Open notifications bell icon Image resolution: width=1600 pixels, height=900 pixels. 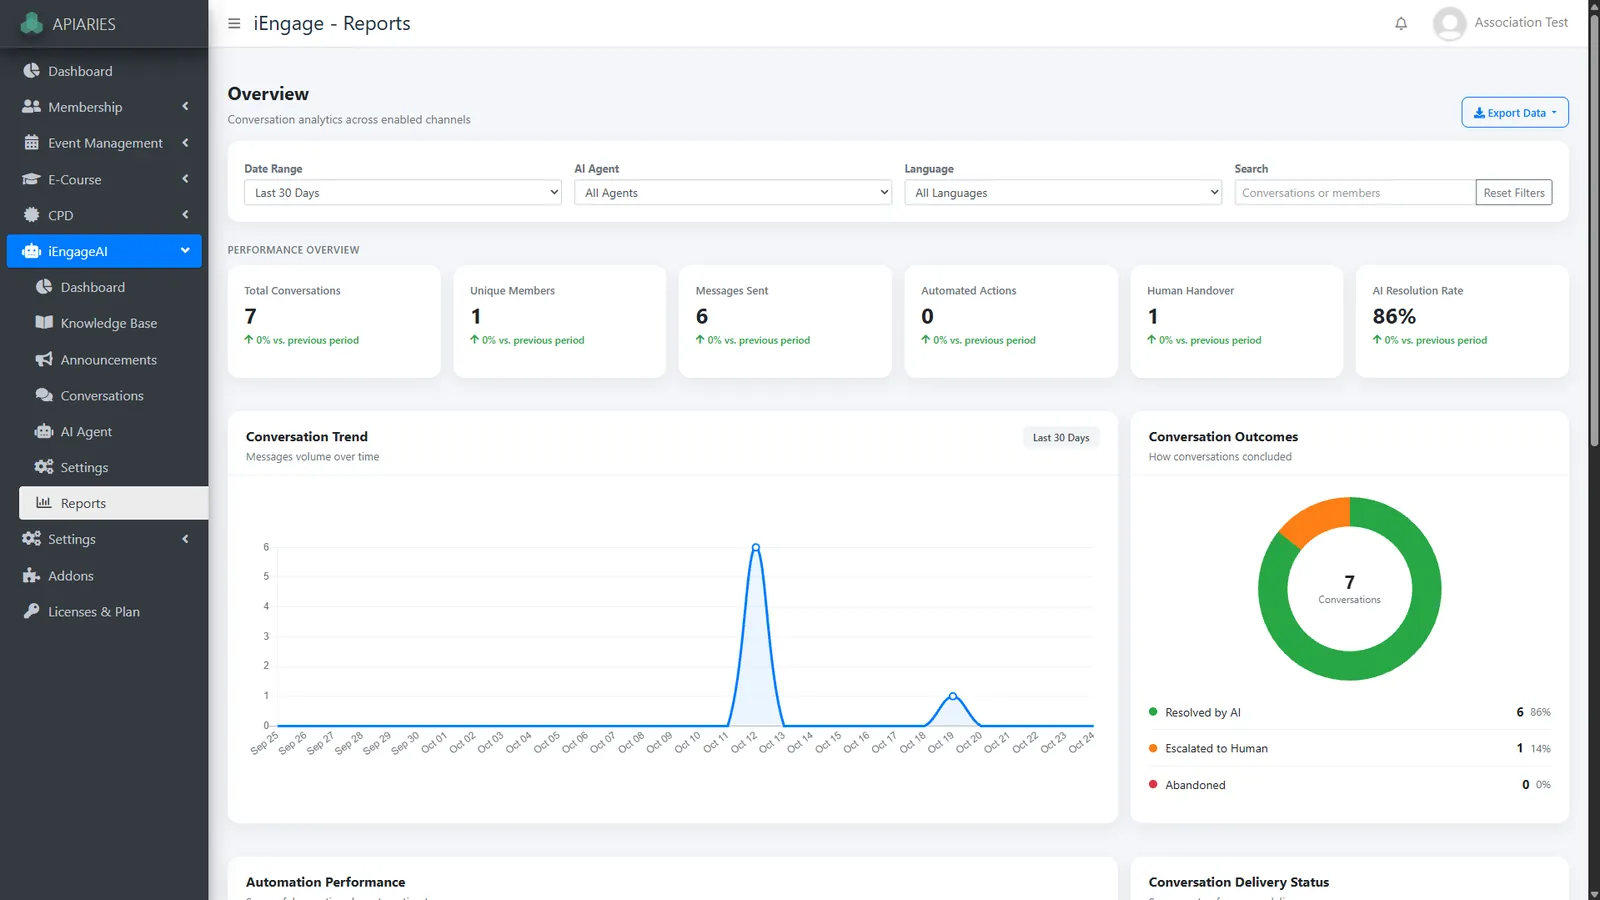pos(1401,23)
